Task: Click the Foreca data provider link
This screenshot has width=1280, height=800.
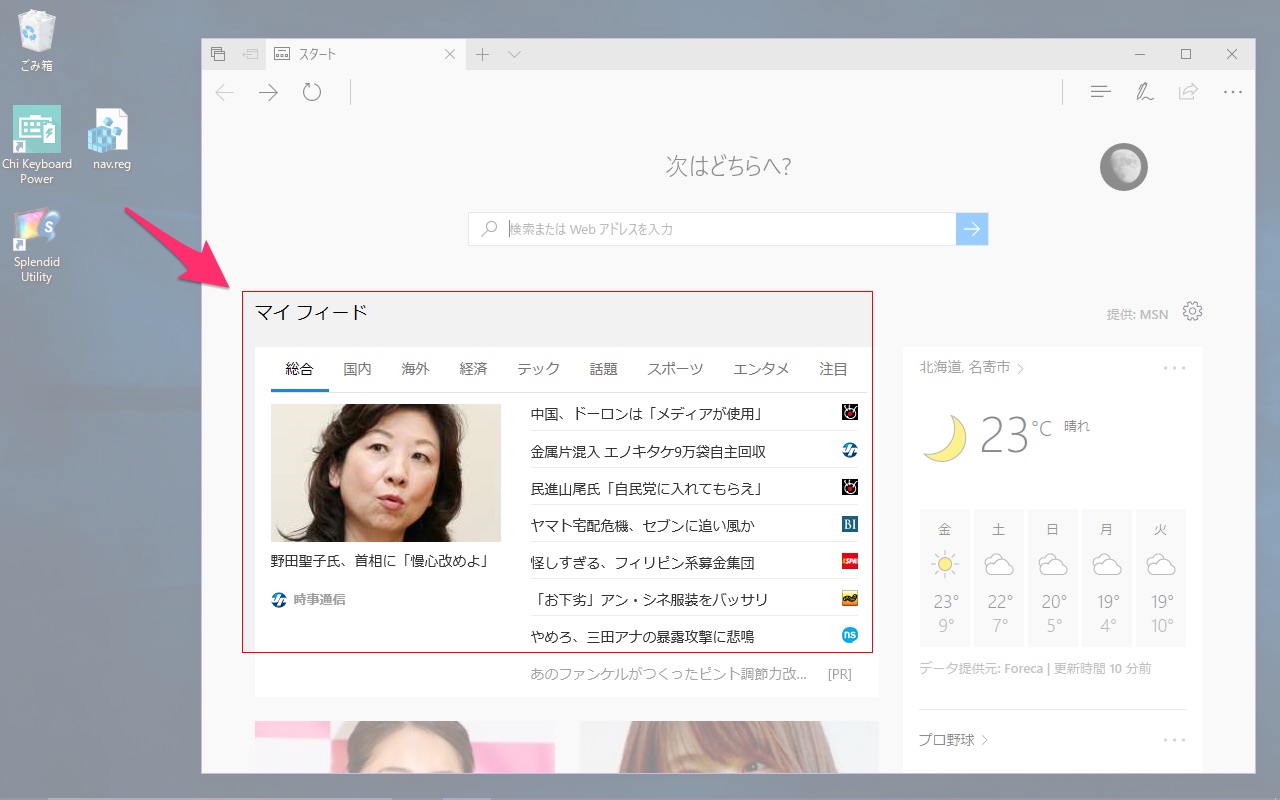Action: point(1023,668)
